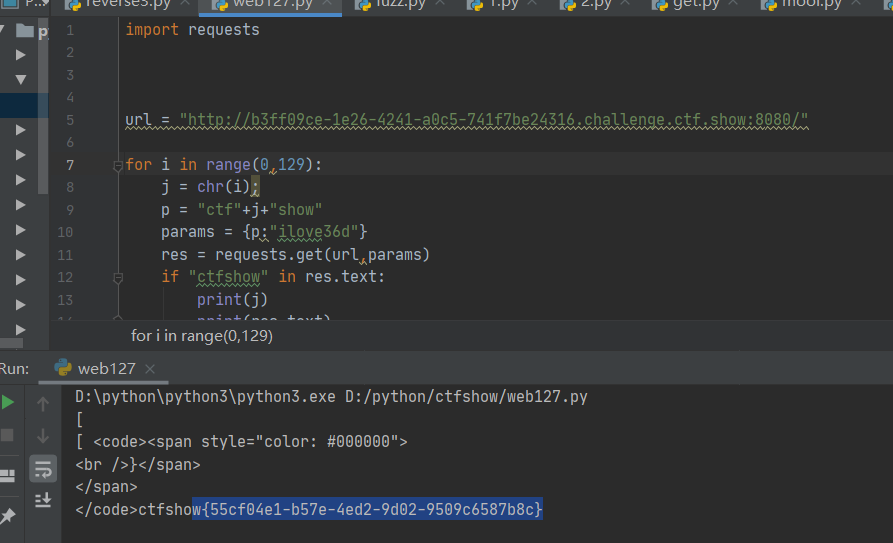The image size is (893, 543).
Task: Click the 'p = "ctf"+j+"show"' line
Action: (241, 210)
